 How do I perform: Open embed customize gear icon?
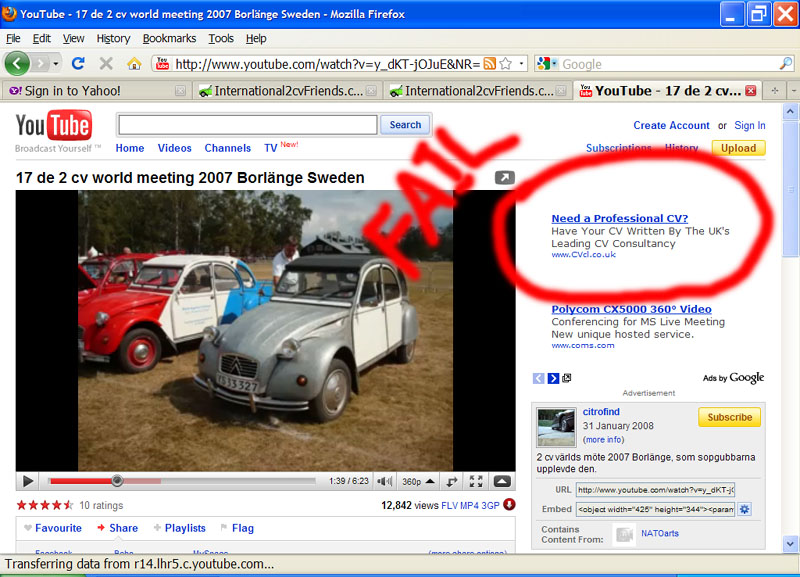coord(744,509)
